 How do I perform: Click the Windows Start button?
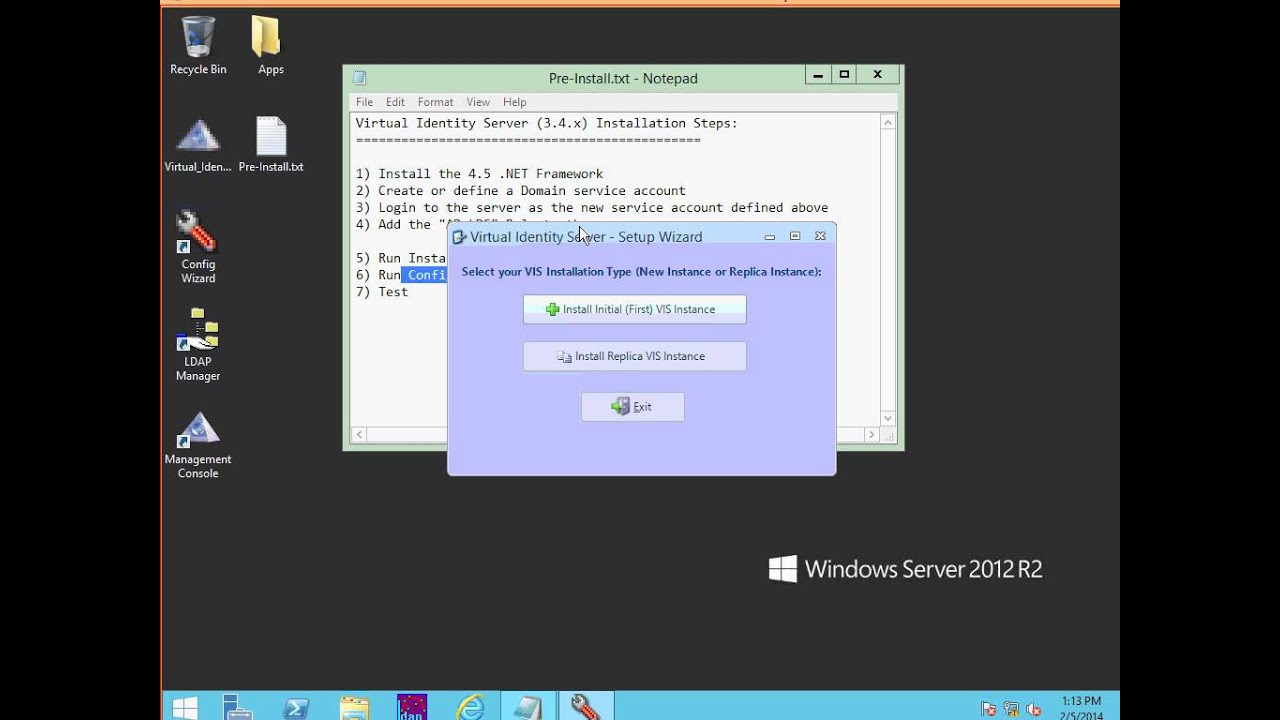click(x=185, y=707)
